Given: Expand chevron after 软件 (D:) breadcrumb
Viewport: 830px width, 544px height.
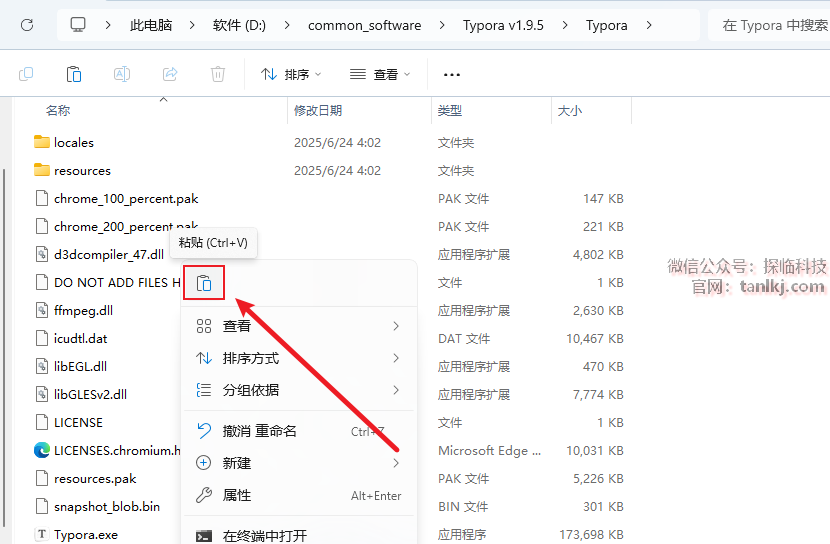Looking at the screenshot, I should [286, 25].
